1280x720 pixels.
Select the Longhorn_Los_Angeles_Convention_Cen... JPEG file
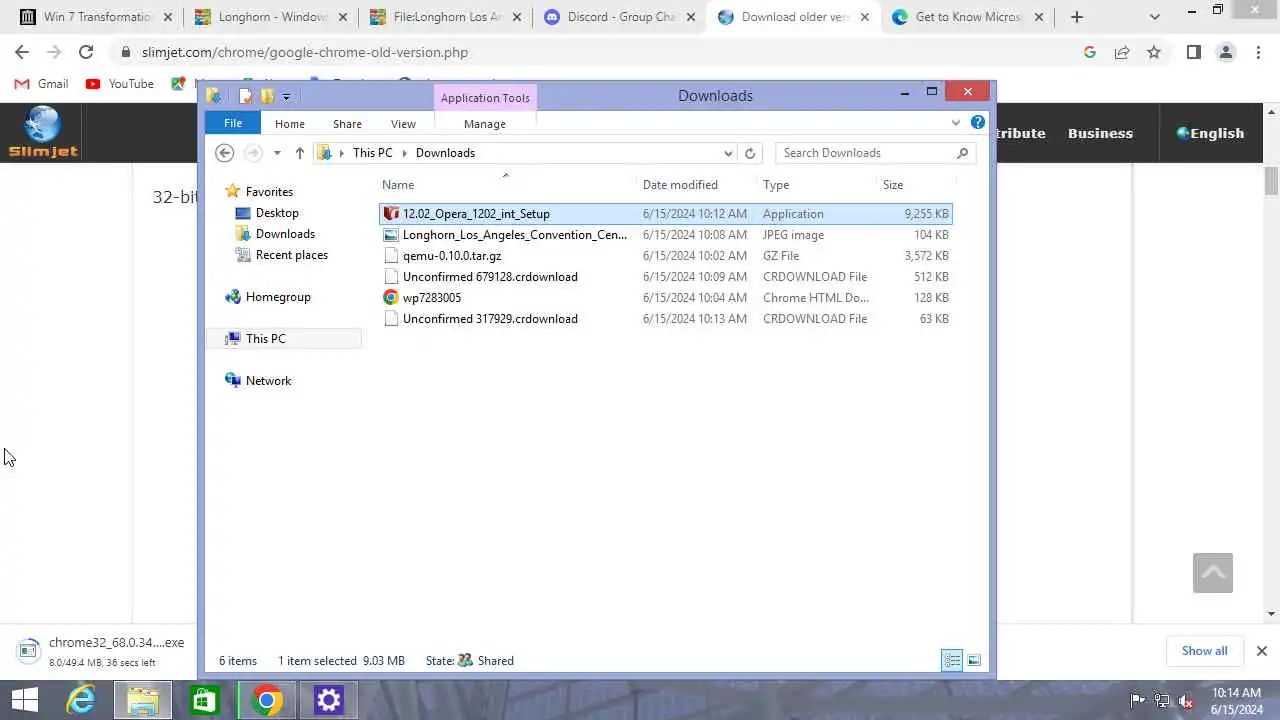point(666,235)
